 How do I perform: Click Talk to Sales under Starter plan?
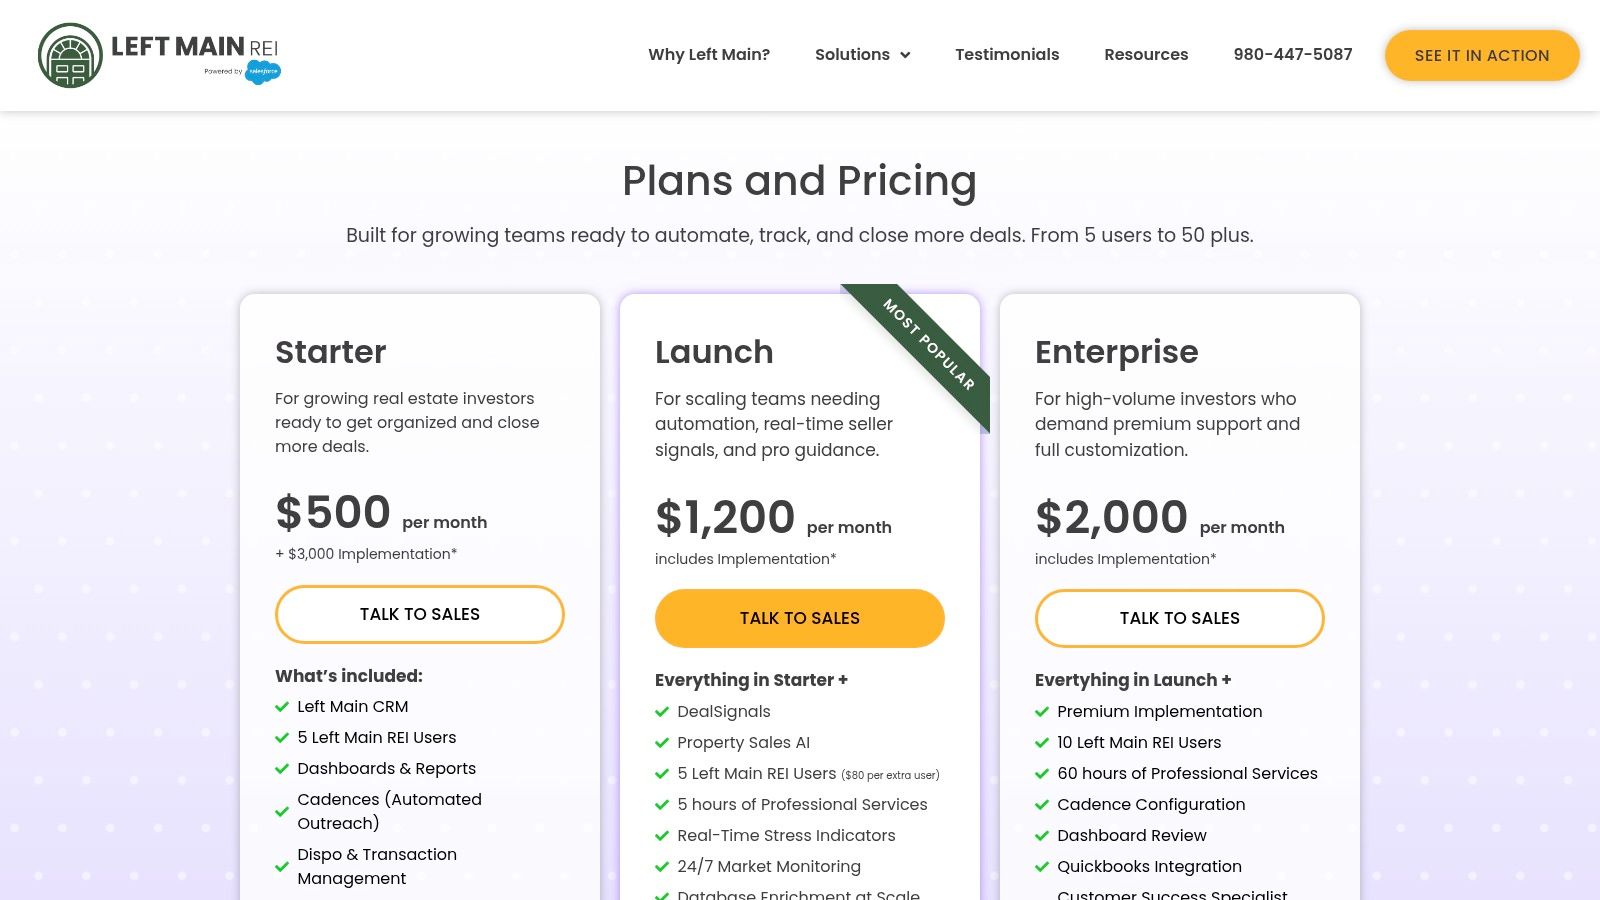tap(420, 614)
